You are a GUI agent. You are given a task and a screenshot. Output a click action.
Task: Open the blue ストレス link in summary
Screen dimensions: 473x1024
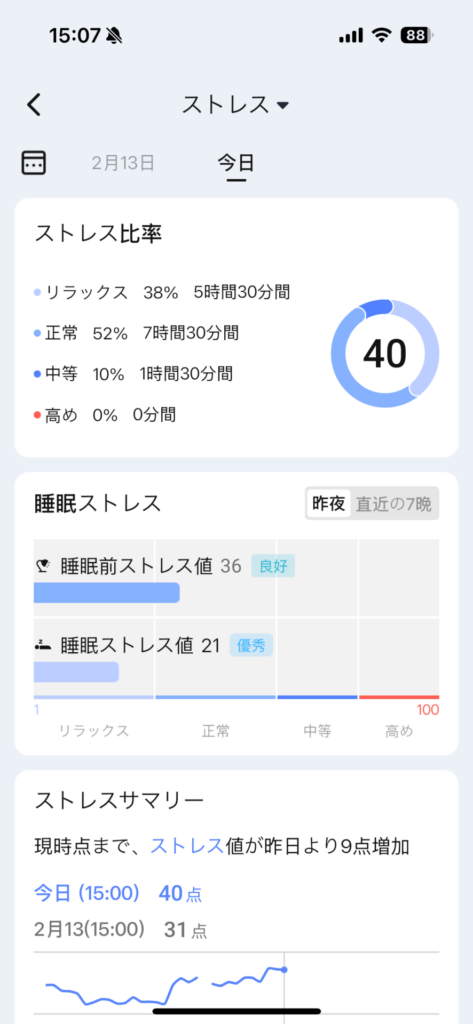point(187,846)
